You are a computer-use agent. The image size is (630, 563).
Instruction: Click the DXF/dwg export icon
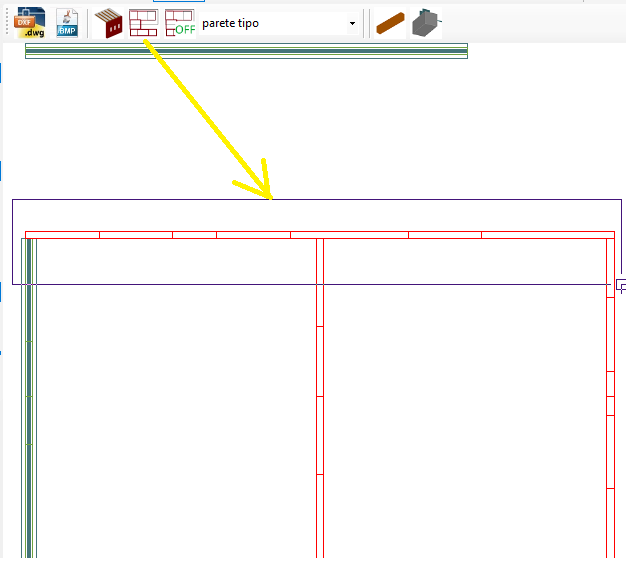click(x=31, y=22)
